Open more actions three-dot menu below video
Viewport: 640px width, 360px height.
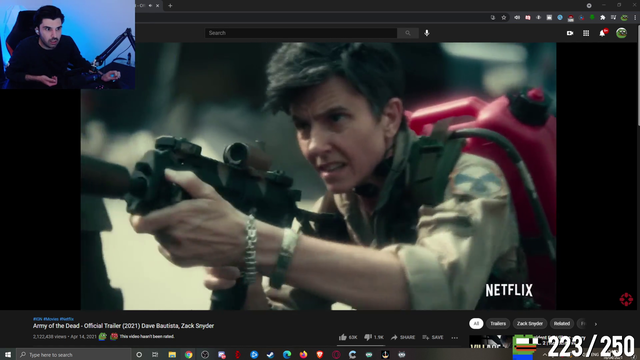point(454,338)
